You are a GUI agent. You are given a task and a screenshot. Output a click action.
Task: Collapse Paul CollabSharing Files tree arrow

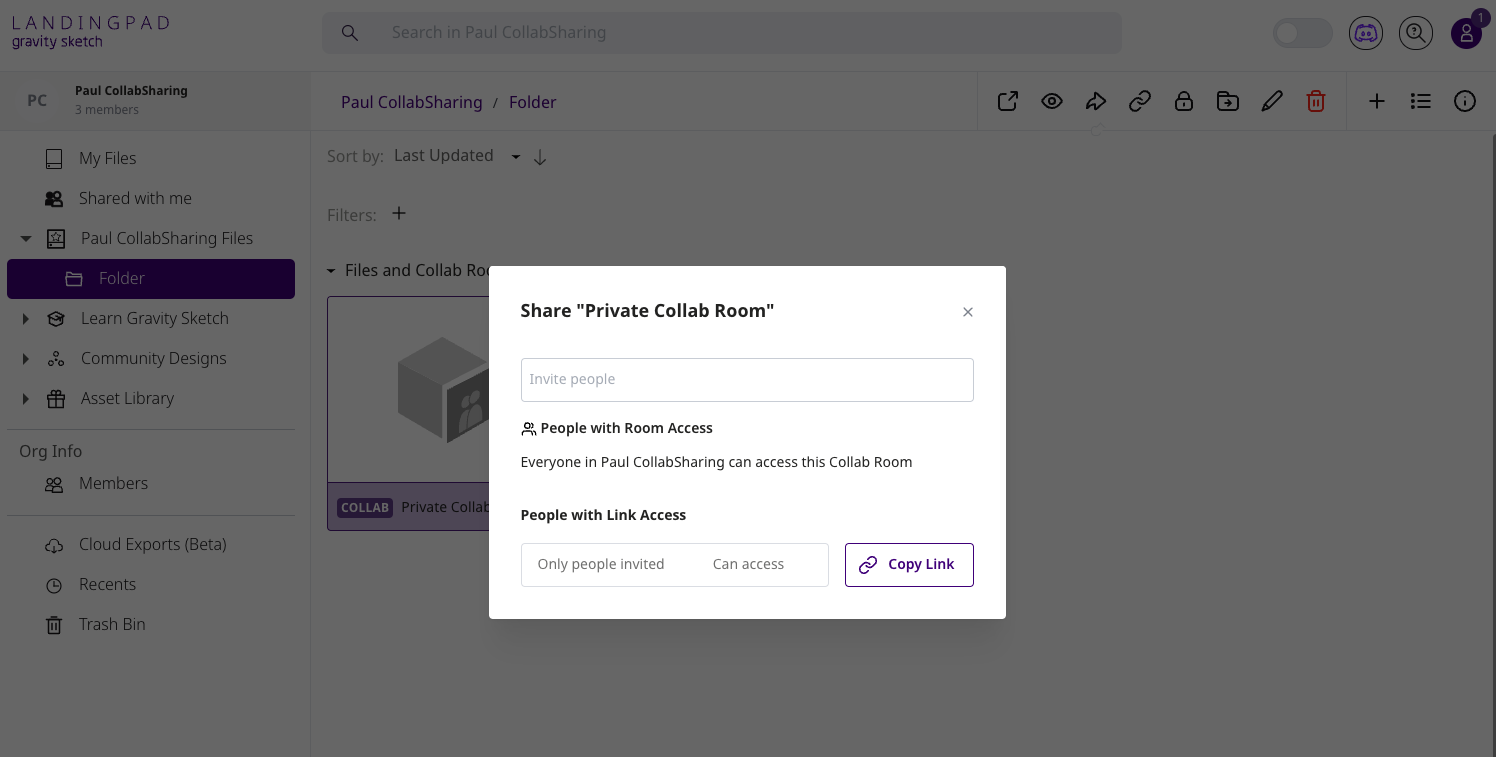26,239
